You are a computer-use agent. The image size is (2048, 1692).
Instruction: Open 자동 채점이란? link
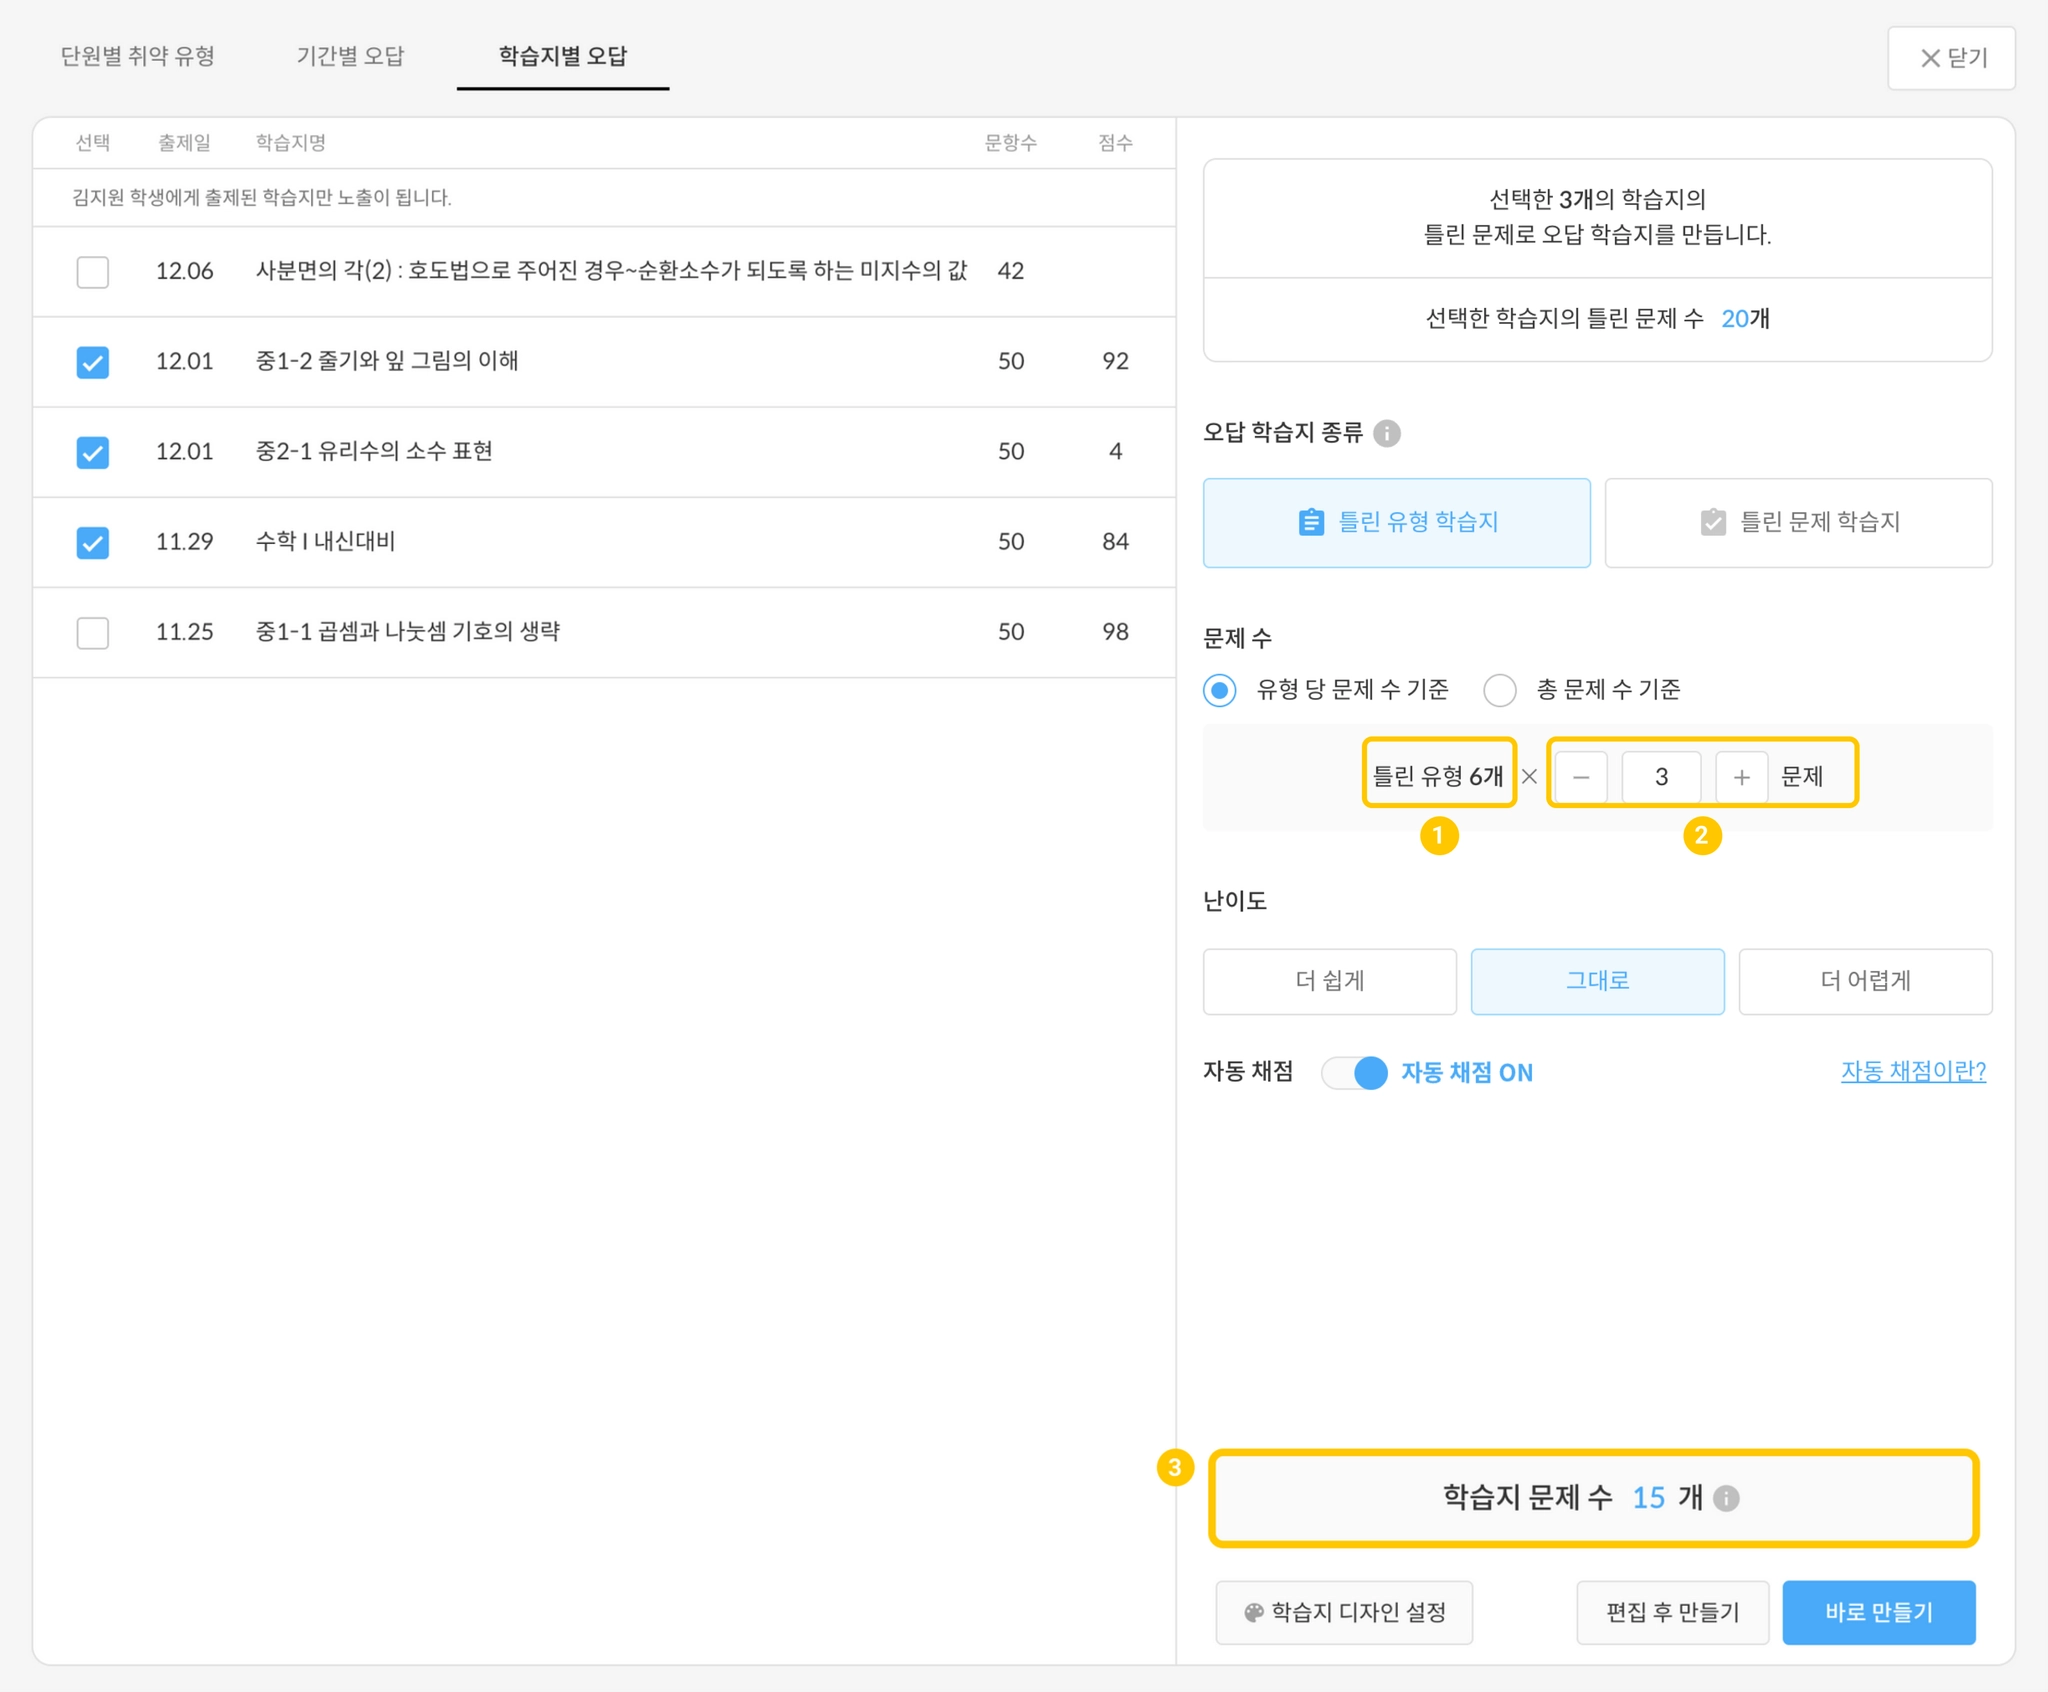pyautogui.click(x=1912, y=1071)
